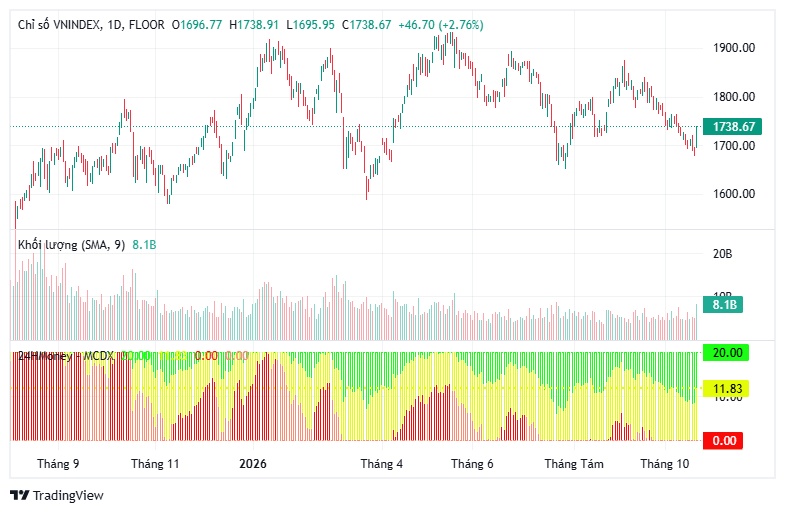Open the TradingView link text
This screenshot has width=785, height=513.
(68, 495)
